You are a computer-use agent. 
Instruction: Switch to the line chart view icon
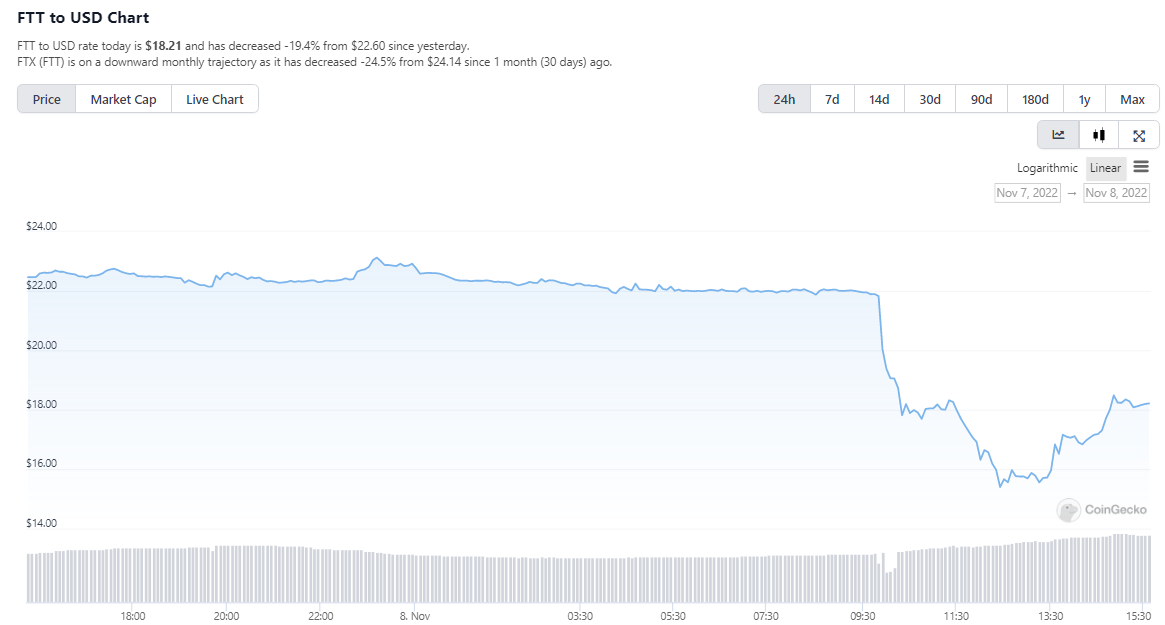pyautogui.click(x=1058, y=135)
